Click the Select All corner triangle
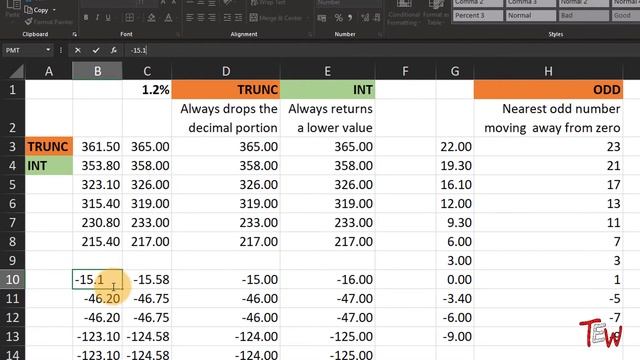 click(x=16, y=71)
